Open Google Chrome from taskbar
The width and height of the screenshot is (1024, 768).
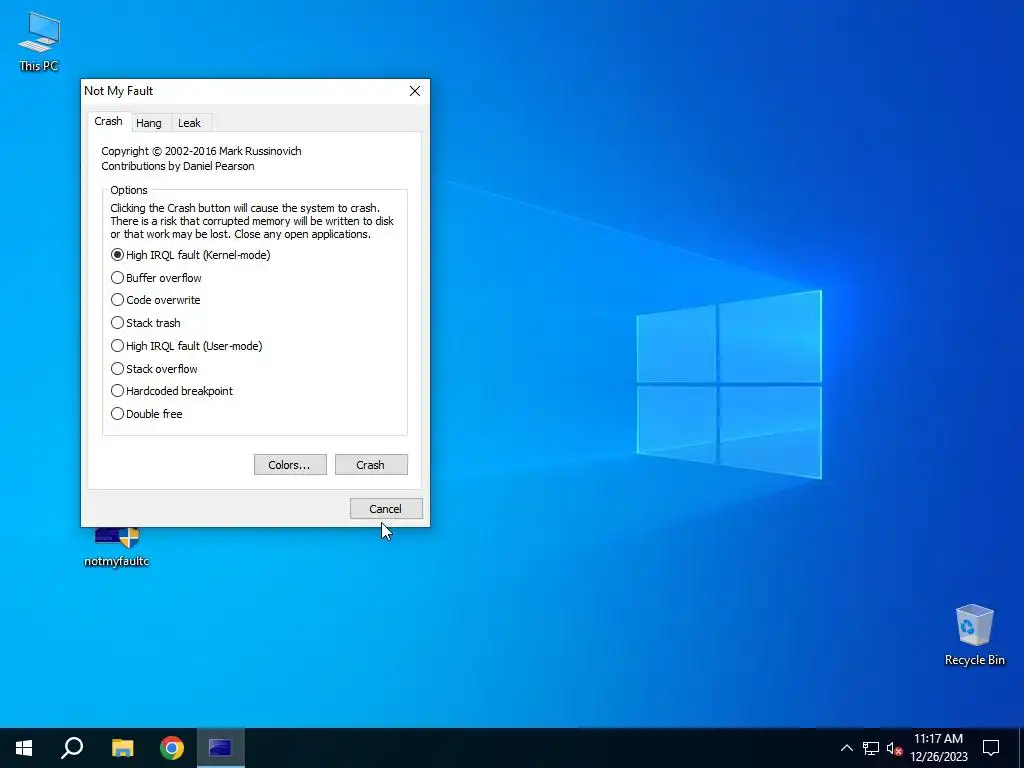tap(172, 748)
